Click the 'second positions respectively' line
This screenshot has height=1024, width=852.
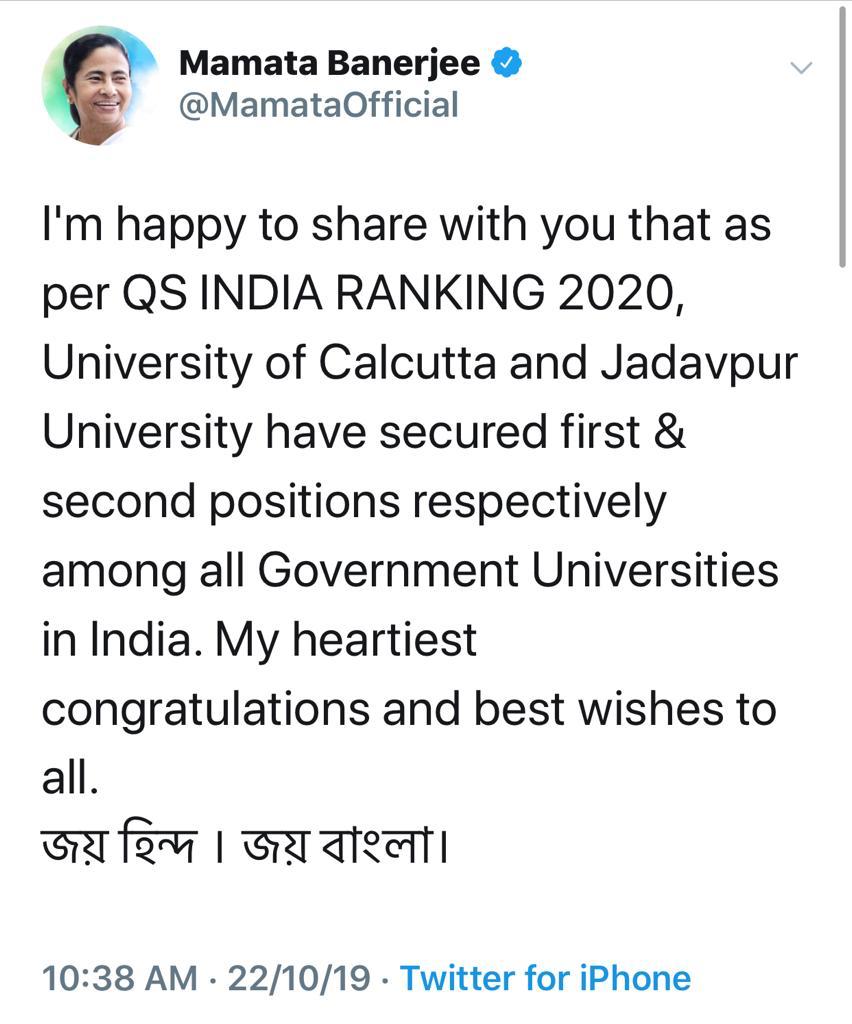354,502
